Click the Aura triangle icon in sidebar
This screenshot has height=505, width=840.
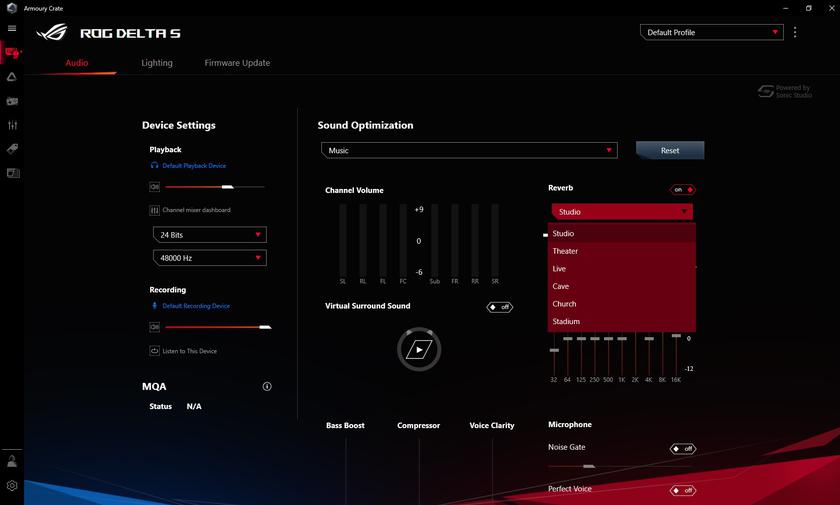click(x=12, y=77)
